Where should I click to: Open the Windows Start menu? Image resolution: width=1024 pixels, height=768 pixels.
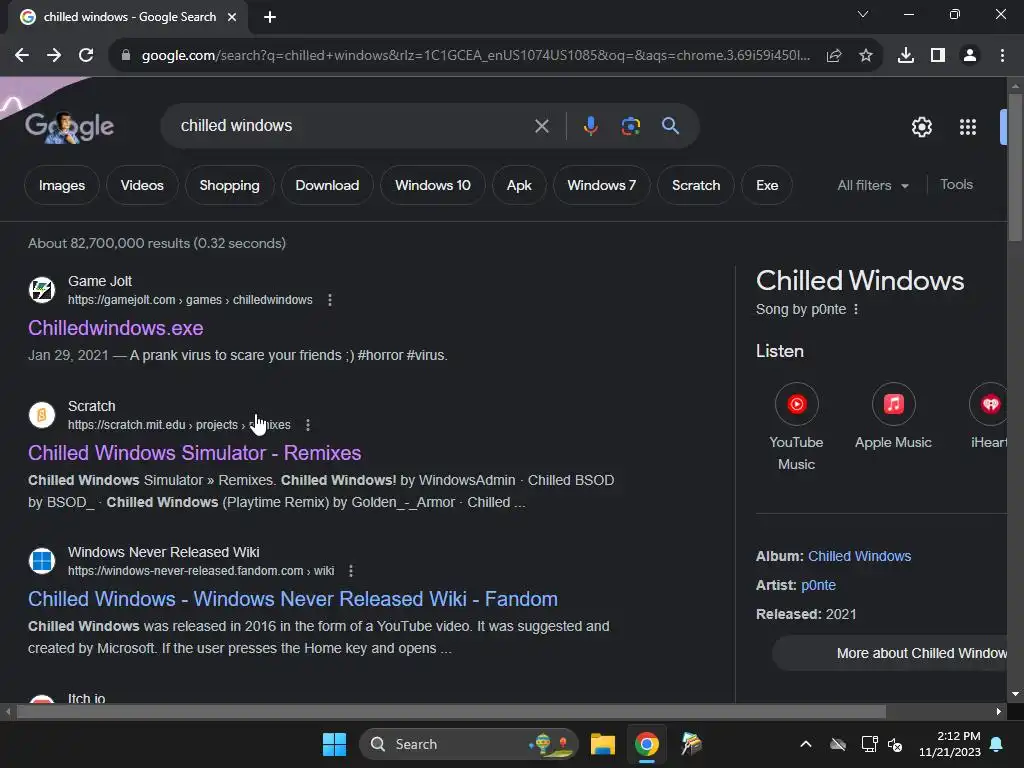(334, 744)
